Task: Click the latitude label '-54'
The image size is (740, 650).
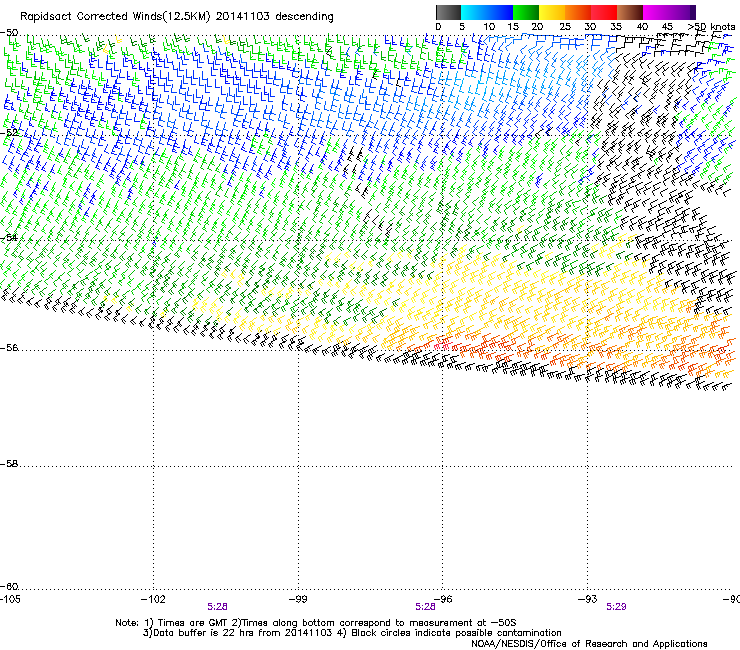Action: (x=9, y=237)
